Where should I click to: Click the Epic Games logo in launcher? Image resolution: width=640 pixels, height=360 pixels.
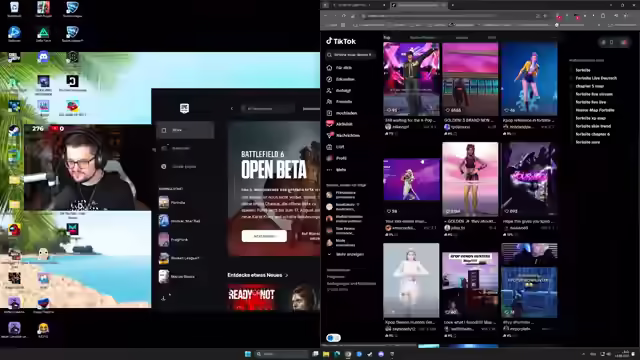(x=184, y=108)
